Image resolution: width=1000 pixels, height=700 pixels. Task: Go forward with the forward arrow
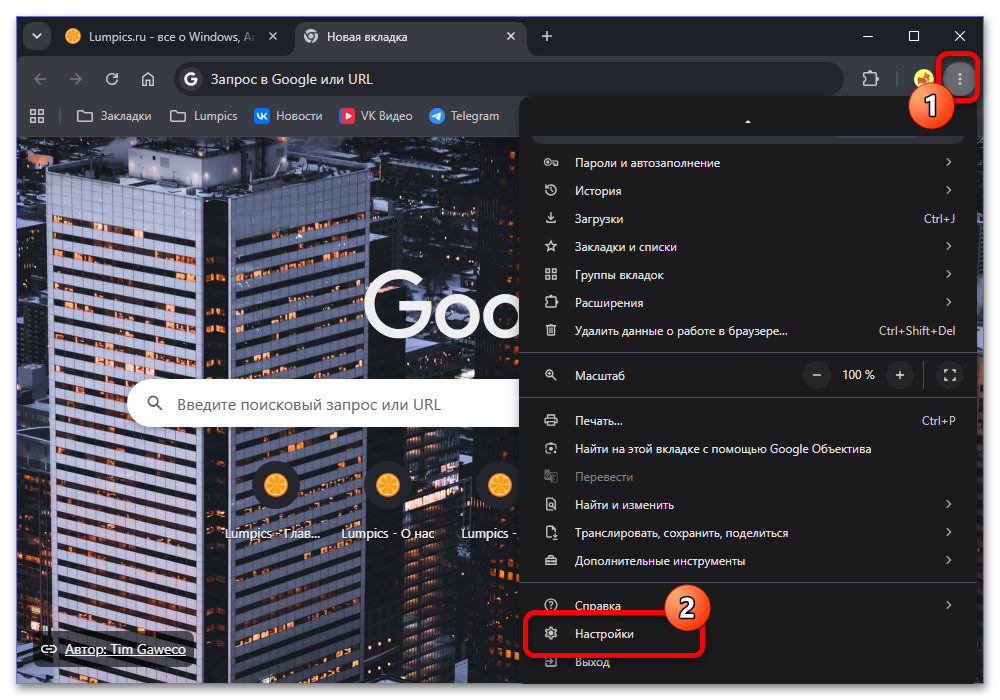pos(76,79)
